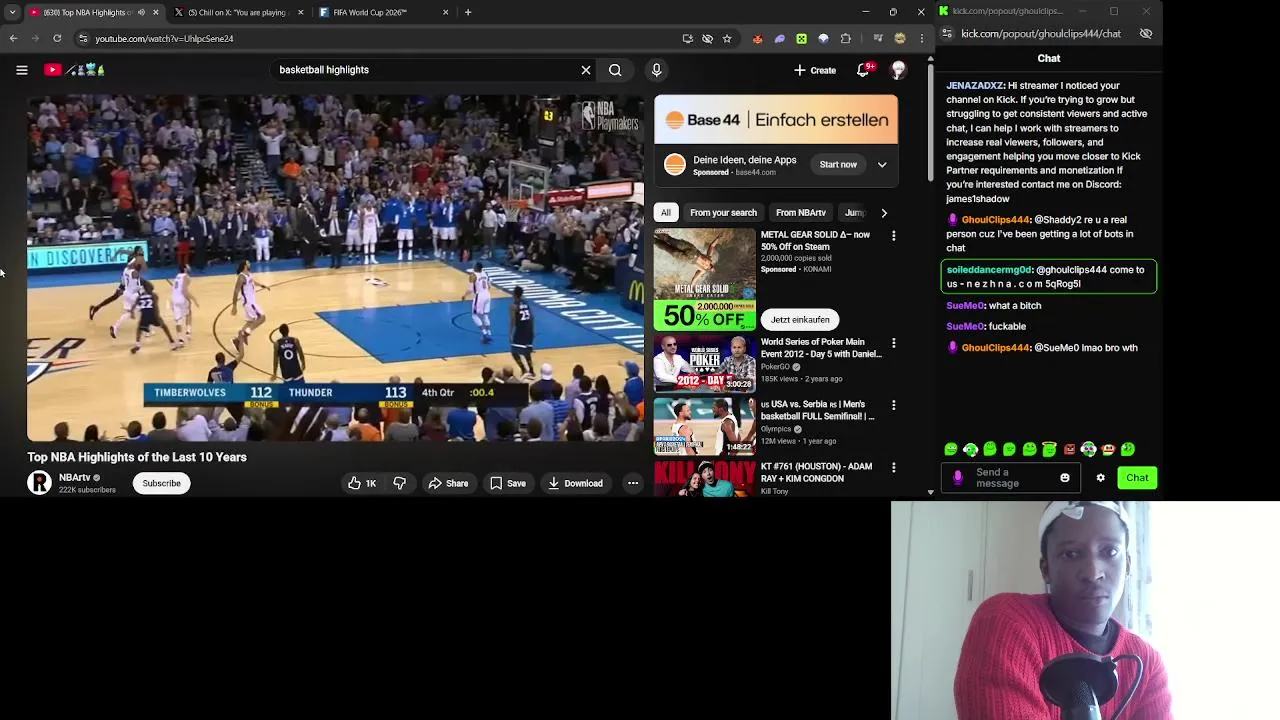Open KT #761 Houston video thumbnail
Viewport: 1280px width, 720px height.
pyautogui.click(x=705, y=478)
